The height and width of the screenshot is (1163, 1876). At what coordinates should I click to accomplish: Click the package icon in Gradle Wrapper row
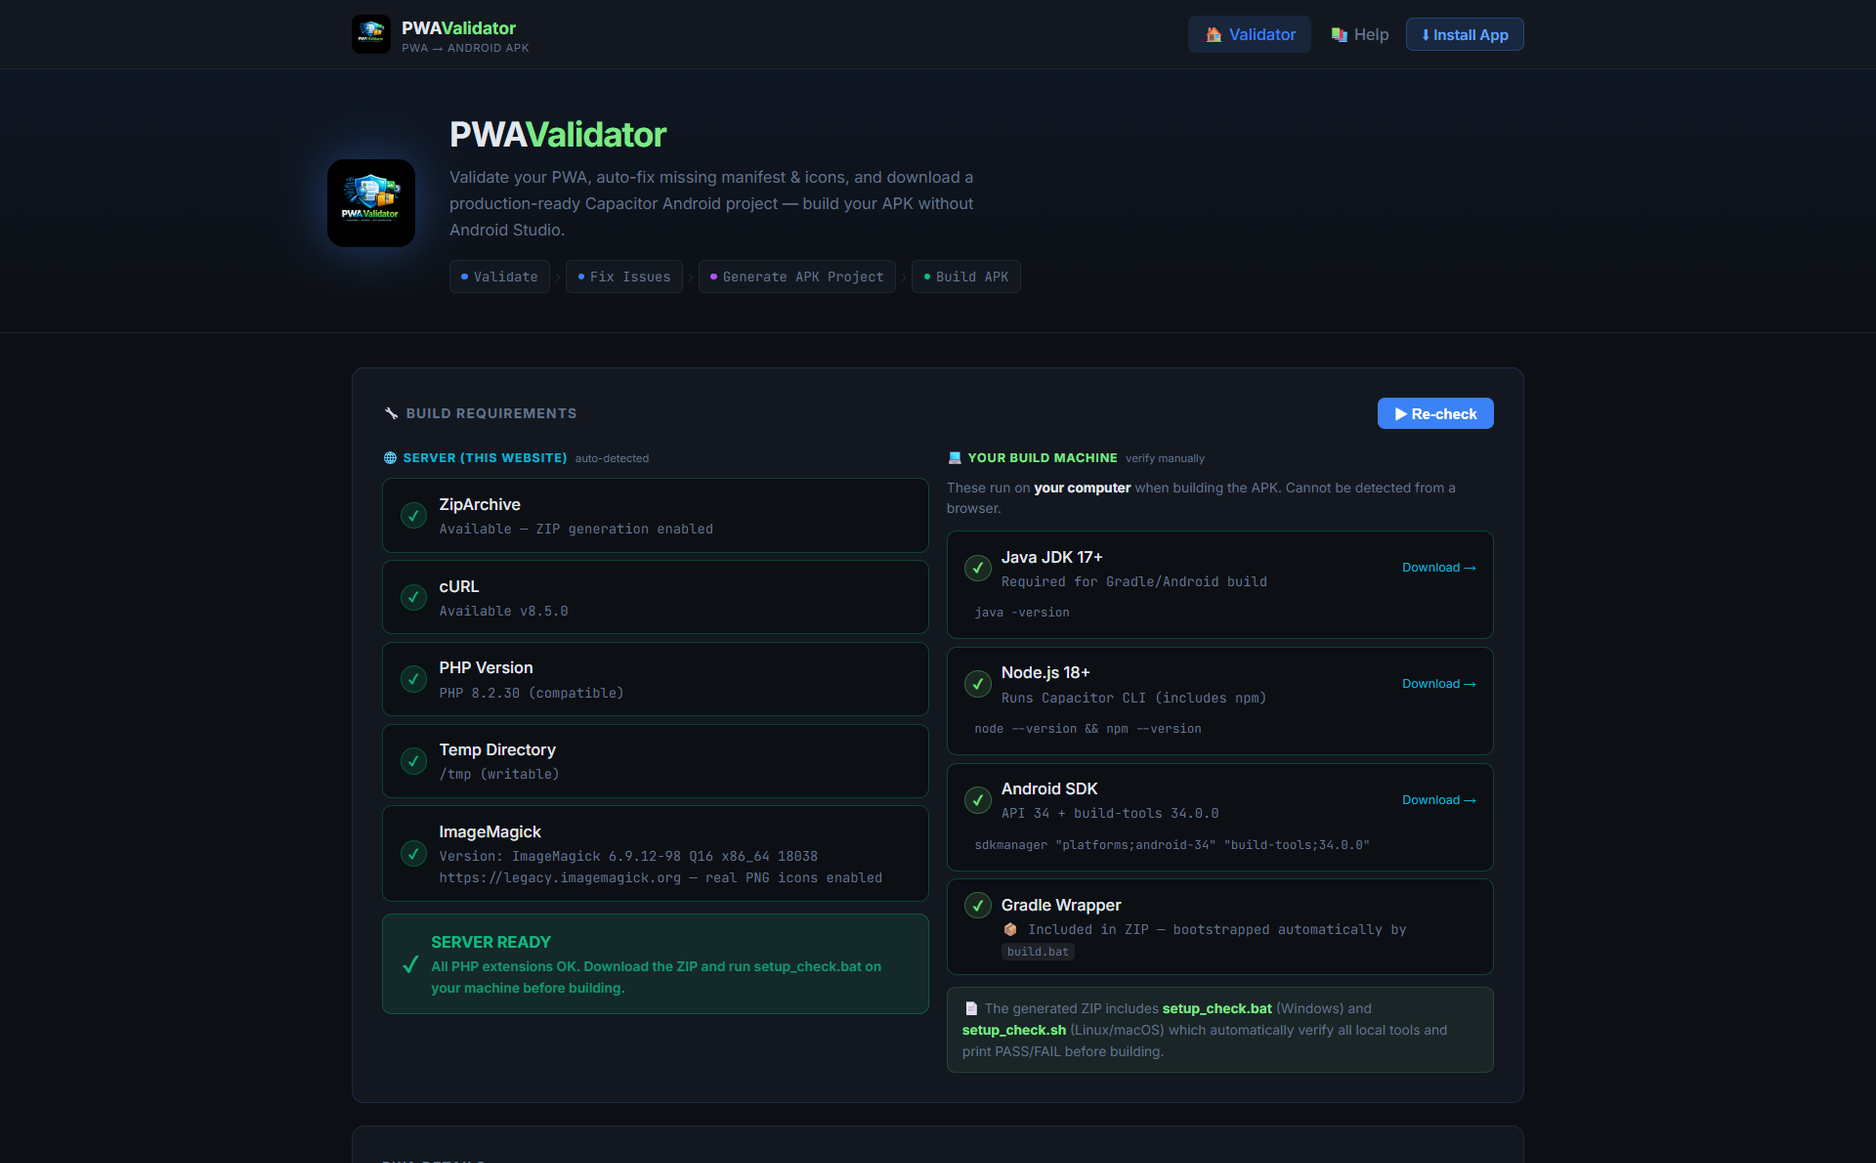1010,930
